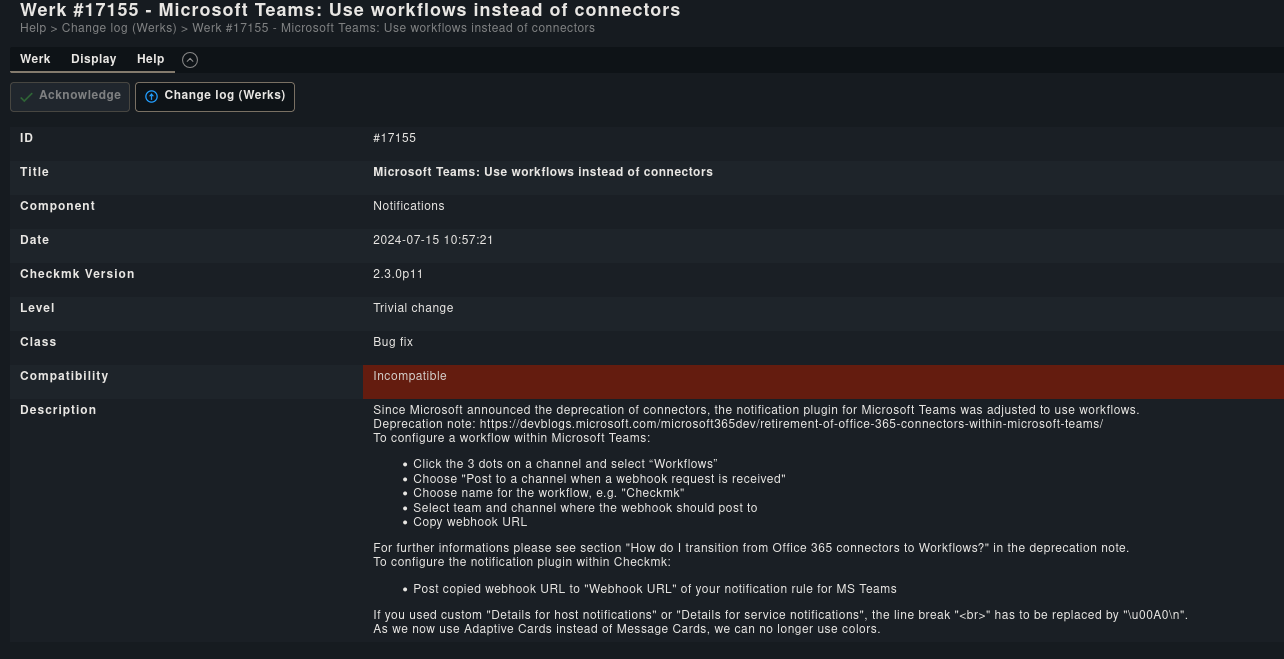1284x659 pixels.
Task: Click the devblogs.microsoft.com deprecation note URL
Action: point(791,424)
